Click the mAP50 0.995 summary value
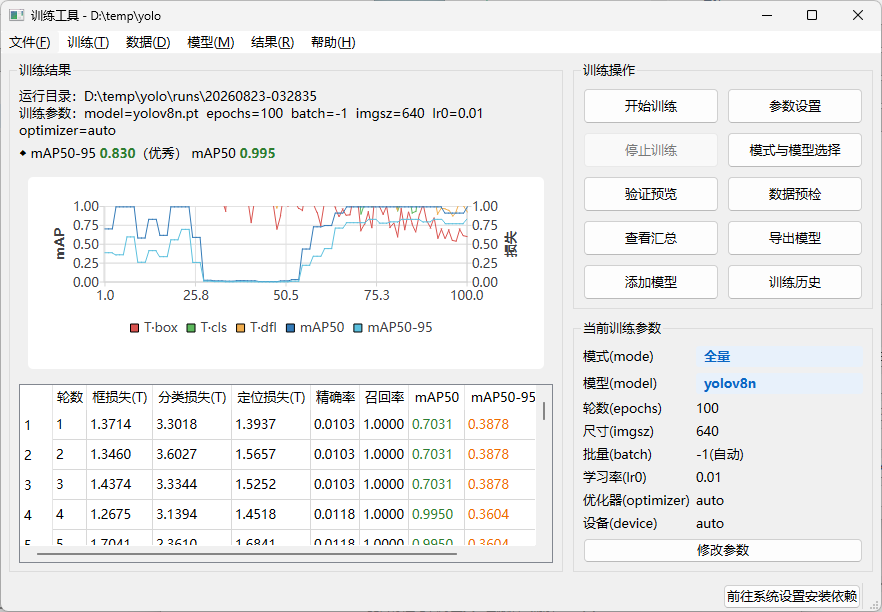Viewport: 882px width, 612px height. (257, 154)
